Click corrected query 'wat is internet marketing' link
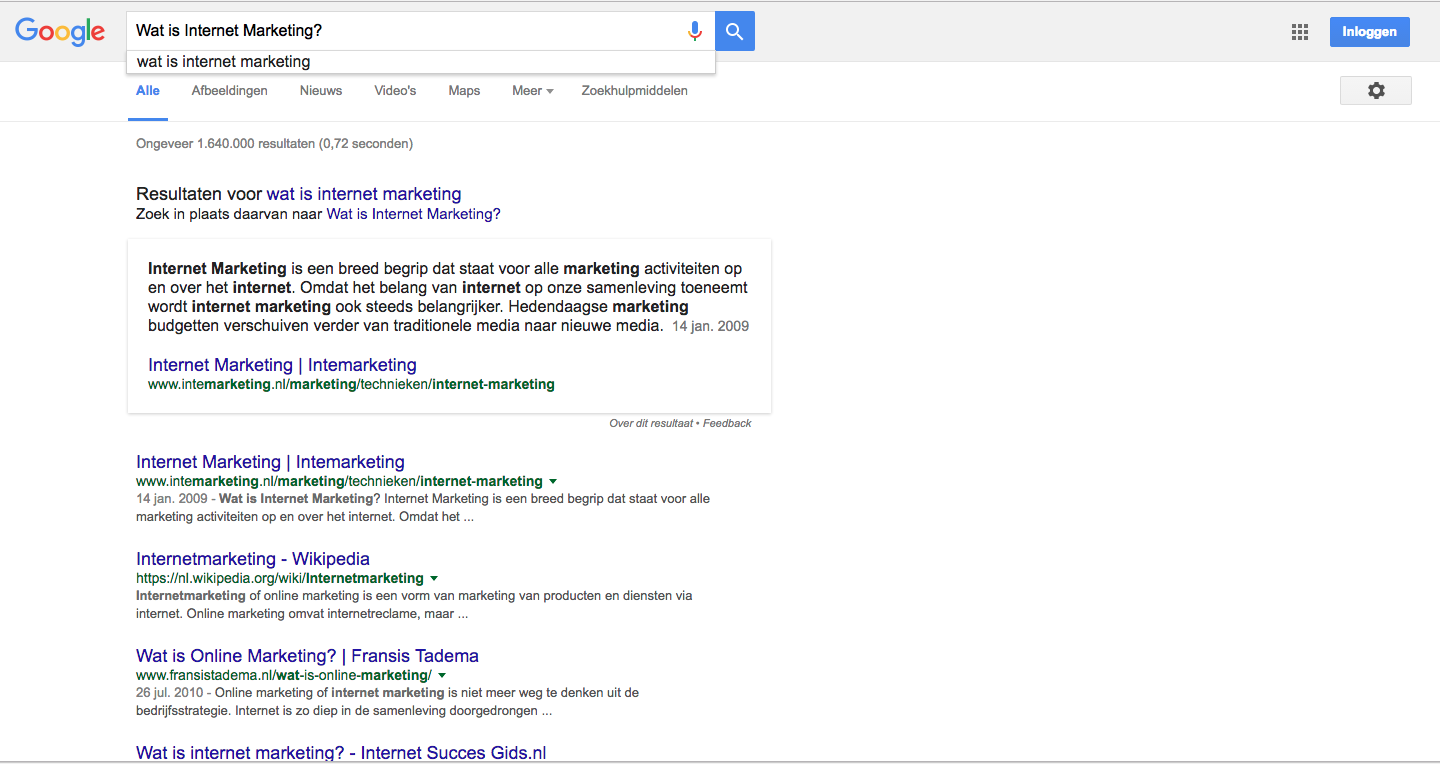Screen dimensions: 1440x764 (x=364, y=194)
